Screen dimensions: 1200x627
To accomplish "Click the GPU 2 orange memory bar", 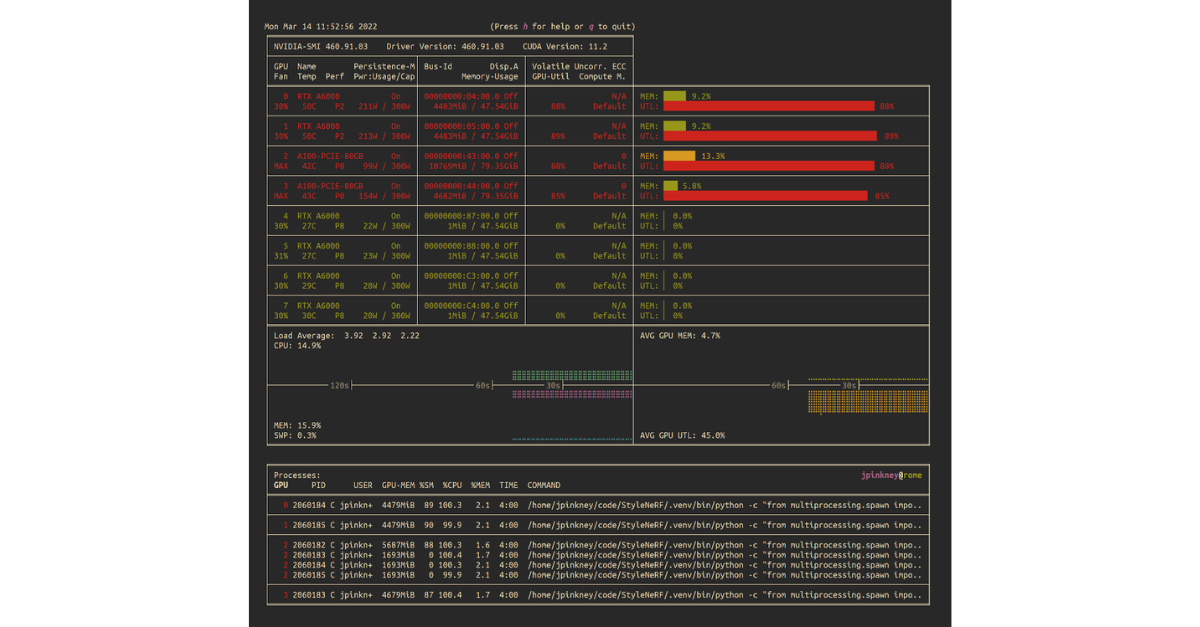I will tap(679, 156).
